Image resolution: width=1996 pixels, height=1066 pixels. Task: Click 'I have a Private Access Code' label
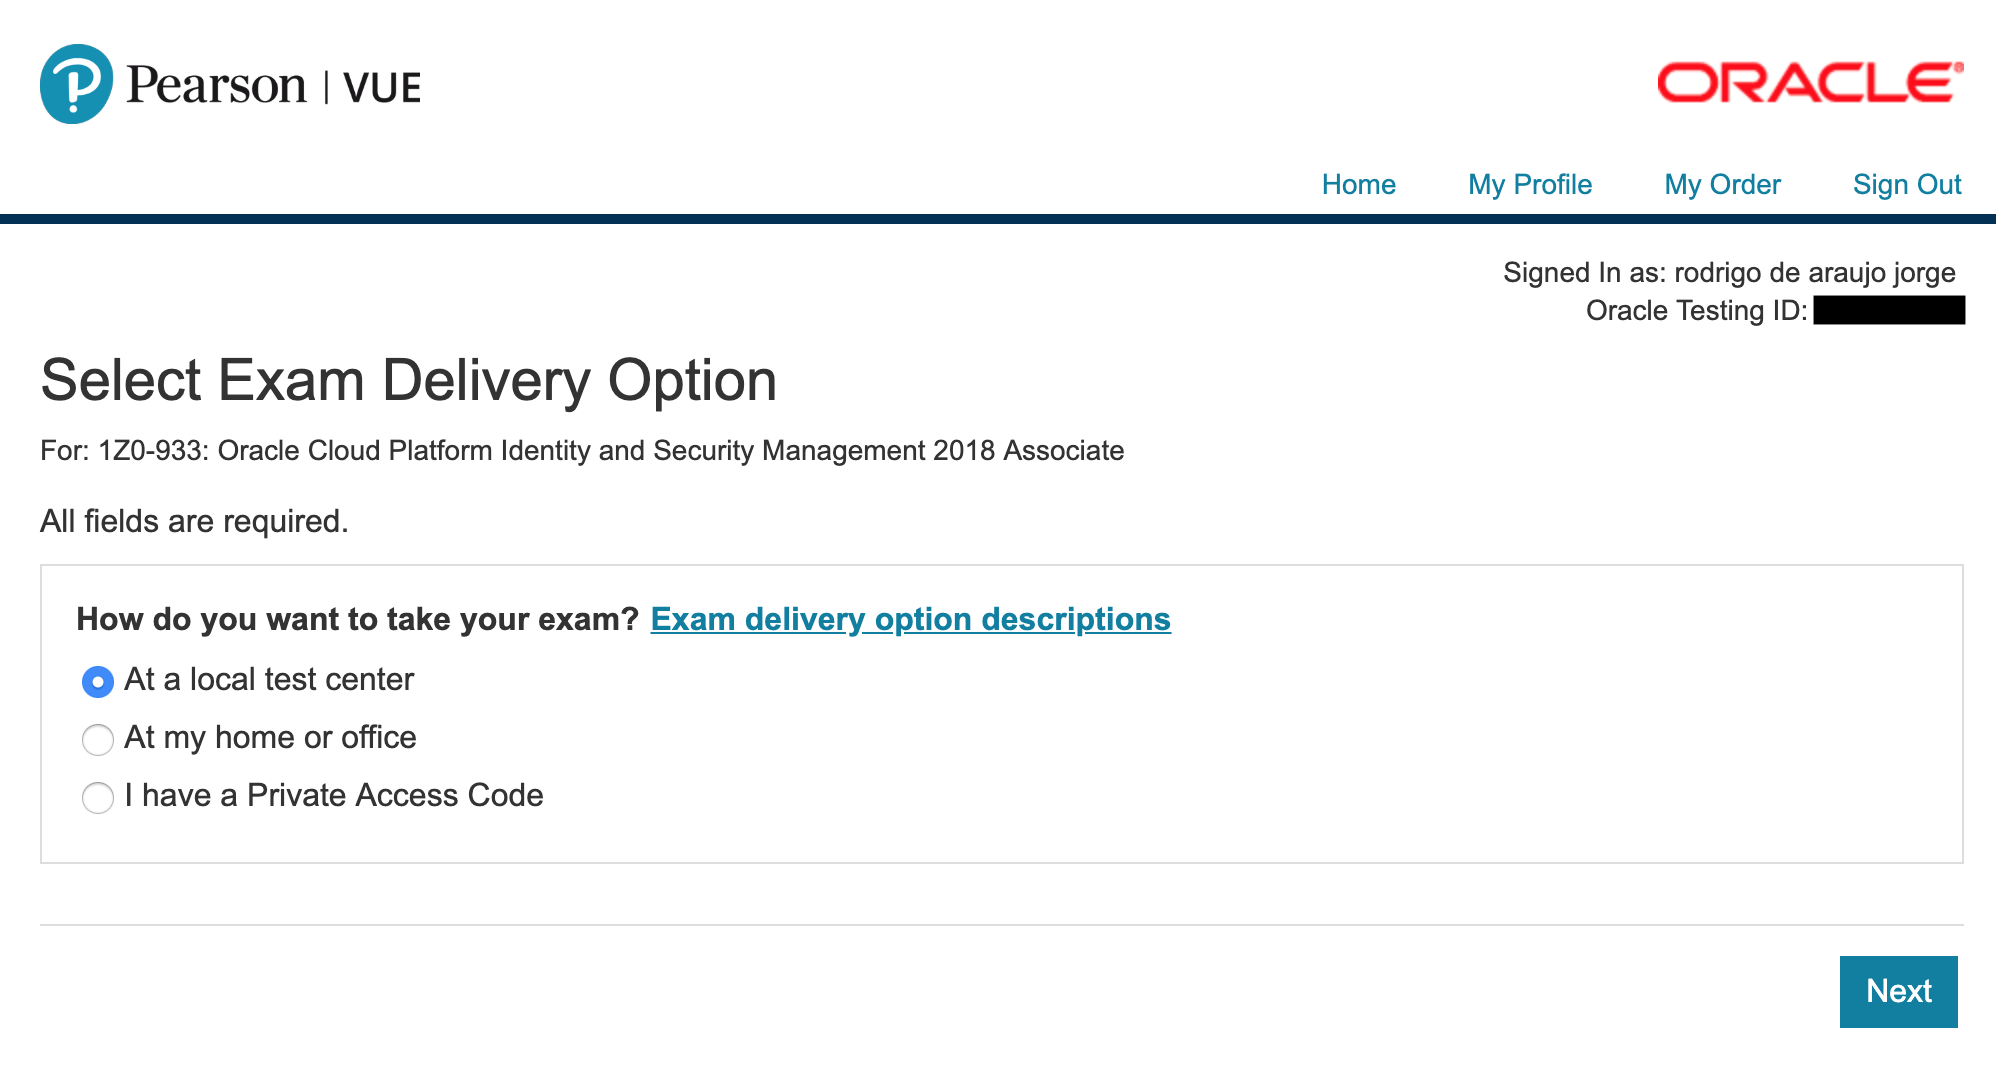tap(334, 795)
